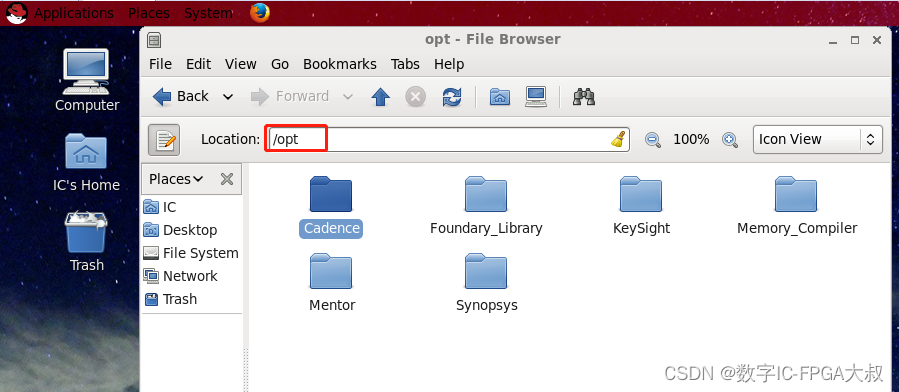Select the KeySight folder icon
Viewport: 899px width, 392px height.
click(641, 194)
